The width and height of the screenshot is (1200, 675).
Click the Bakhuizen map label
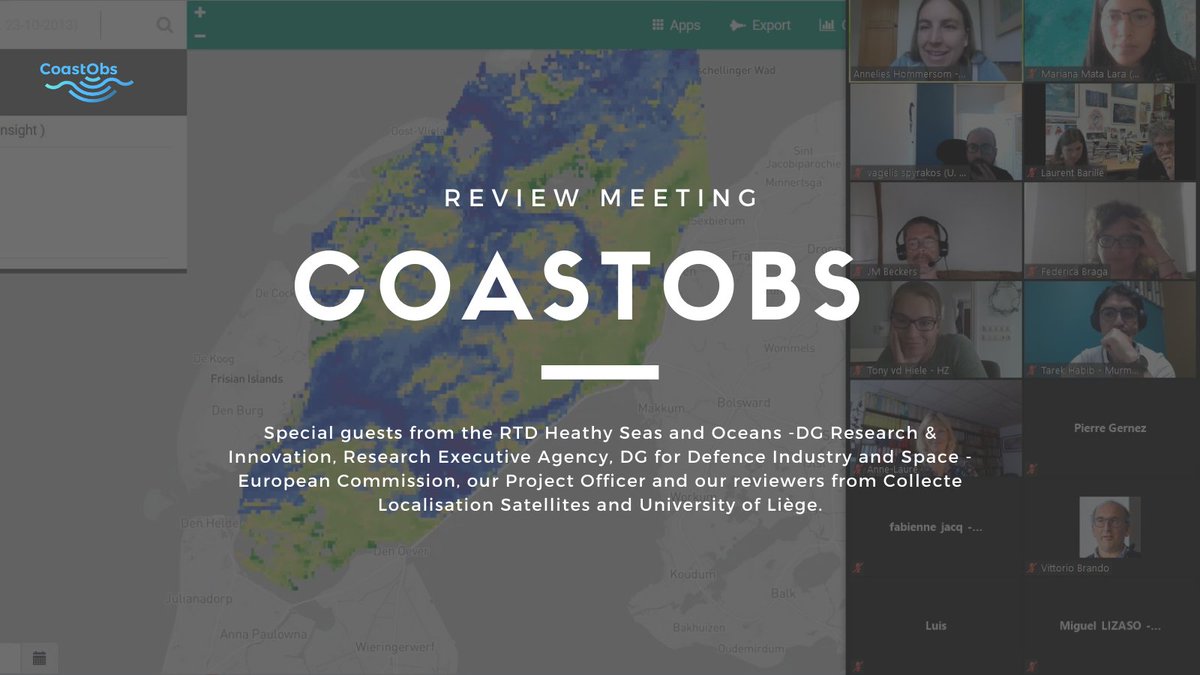coord(700,629)
